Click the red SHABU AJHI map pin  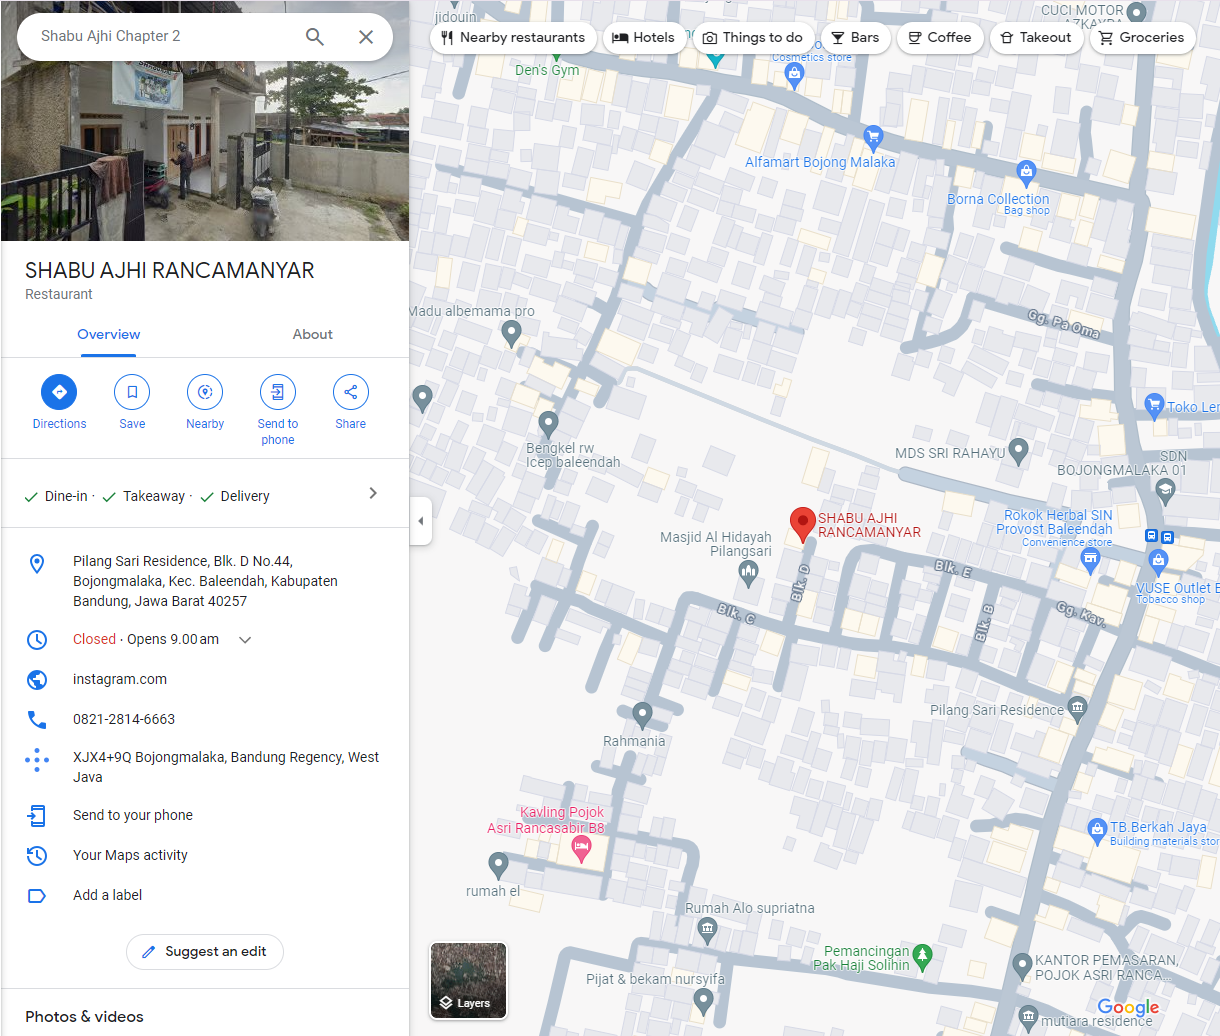point(802,523)
